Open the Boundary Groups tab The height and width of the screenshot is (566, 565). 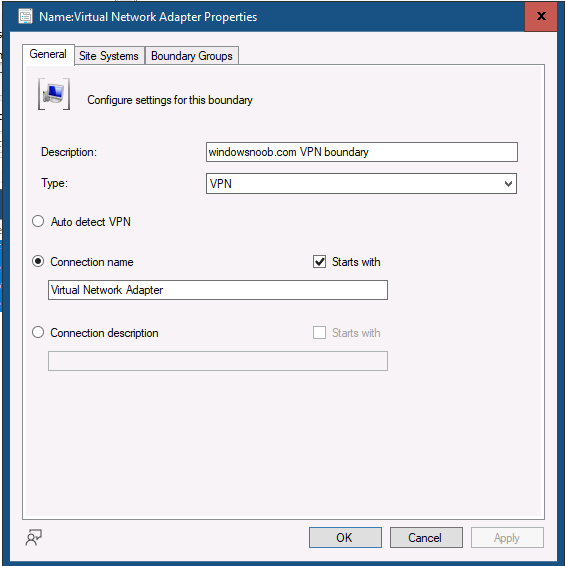(x=192, y=56)
